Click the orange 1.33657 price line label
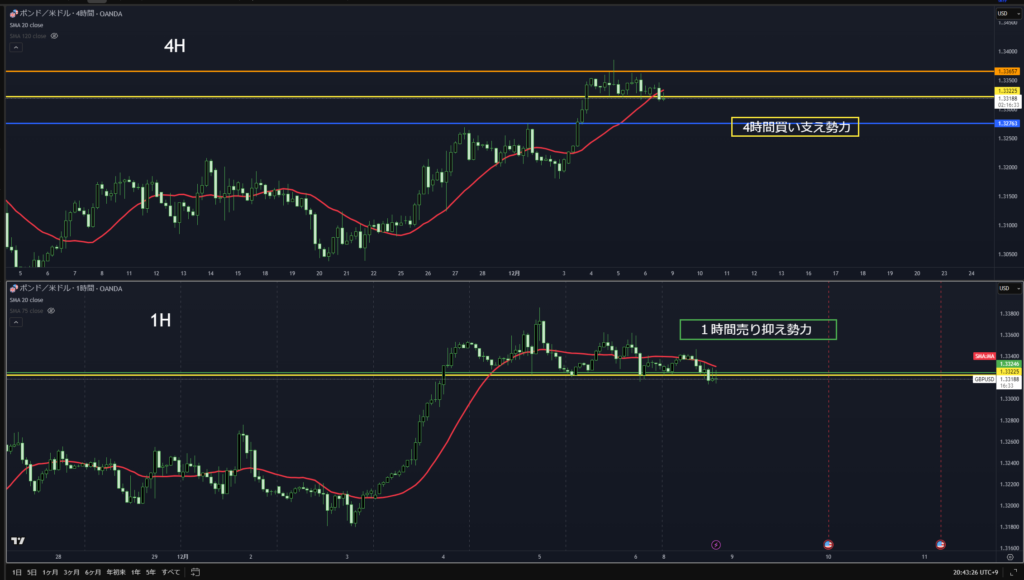The image size is (1024, 580). click(x=1006, y=71)
